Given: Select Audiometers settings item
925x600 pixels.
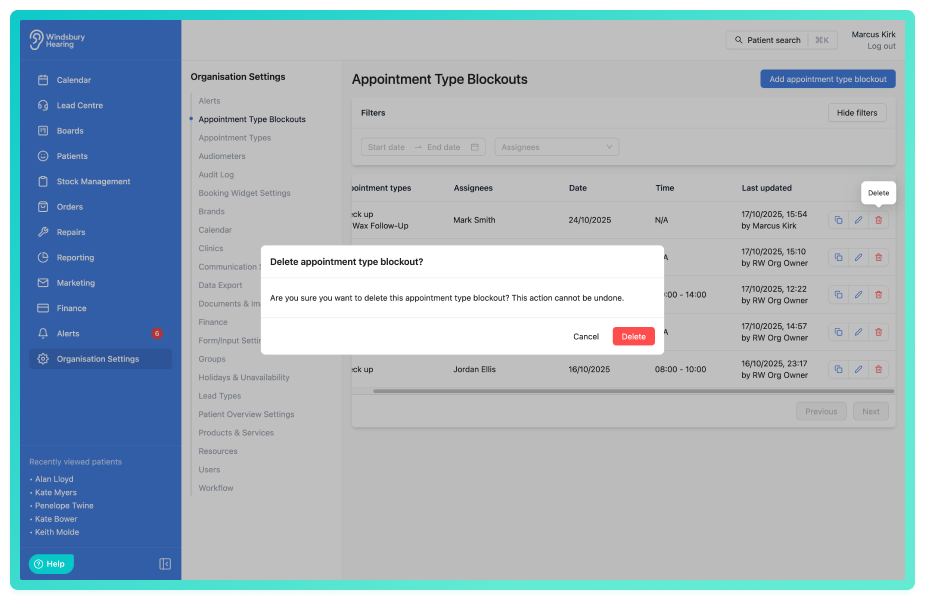Looking at the screenshot, I should (x=222, y=156).
